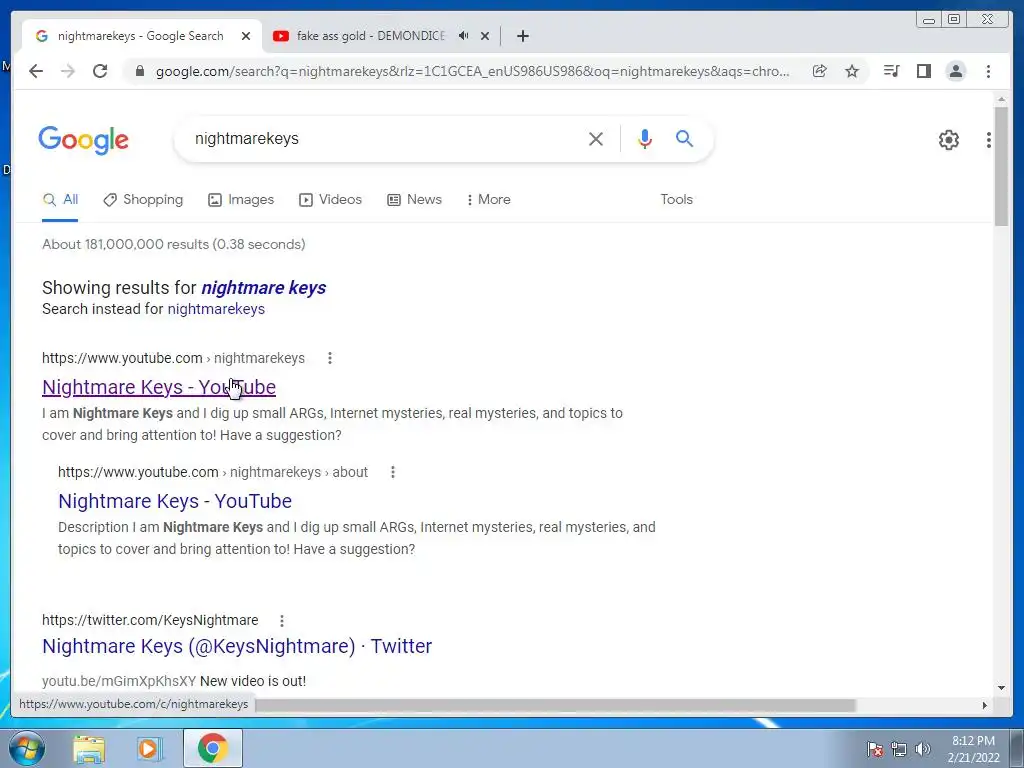Mute the YouTube tab audio icon
The width and height of the screenshot is (1024, 768).
coord(464,36)
